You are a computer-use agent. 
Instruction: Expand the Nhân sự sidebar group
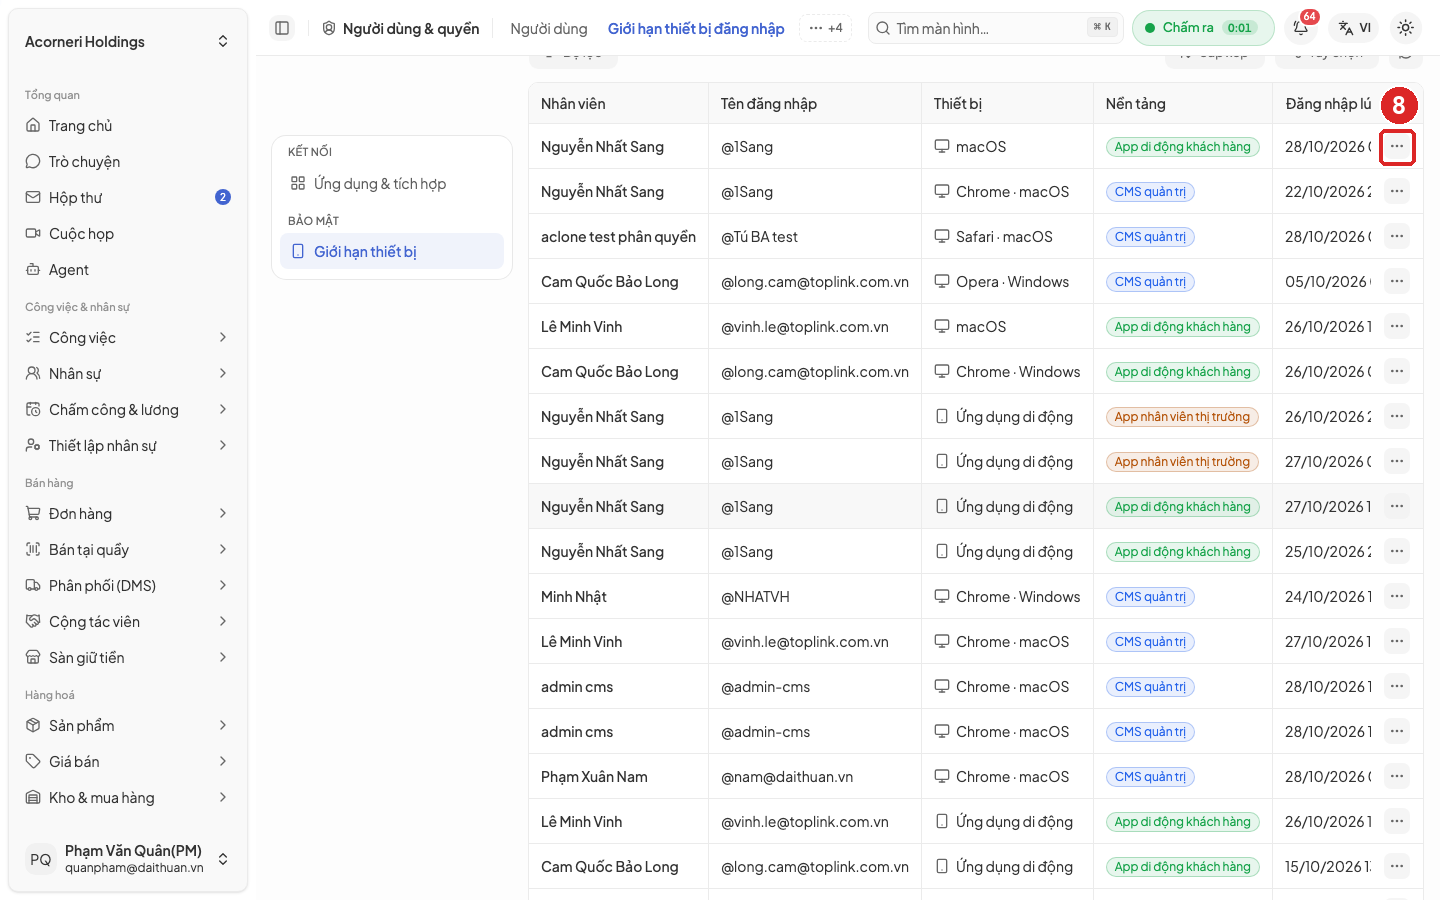point(128,374)
